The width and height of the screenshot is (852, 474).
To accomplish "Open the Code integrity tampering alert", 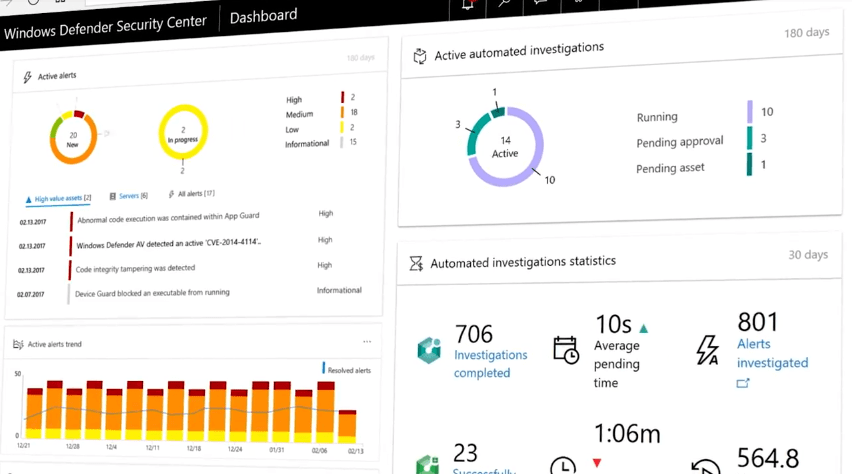I will coord(135,269).
